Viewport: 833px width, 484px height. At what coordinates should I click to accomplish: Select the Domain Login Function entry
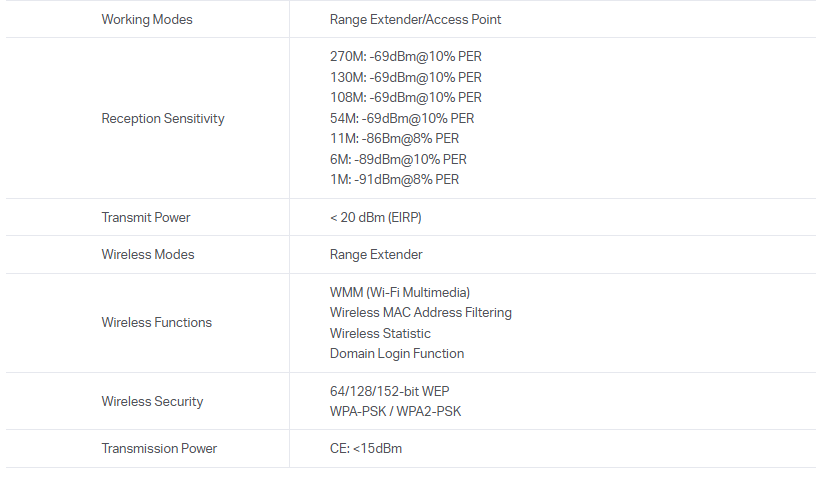[397, 354]
